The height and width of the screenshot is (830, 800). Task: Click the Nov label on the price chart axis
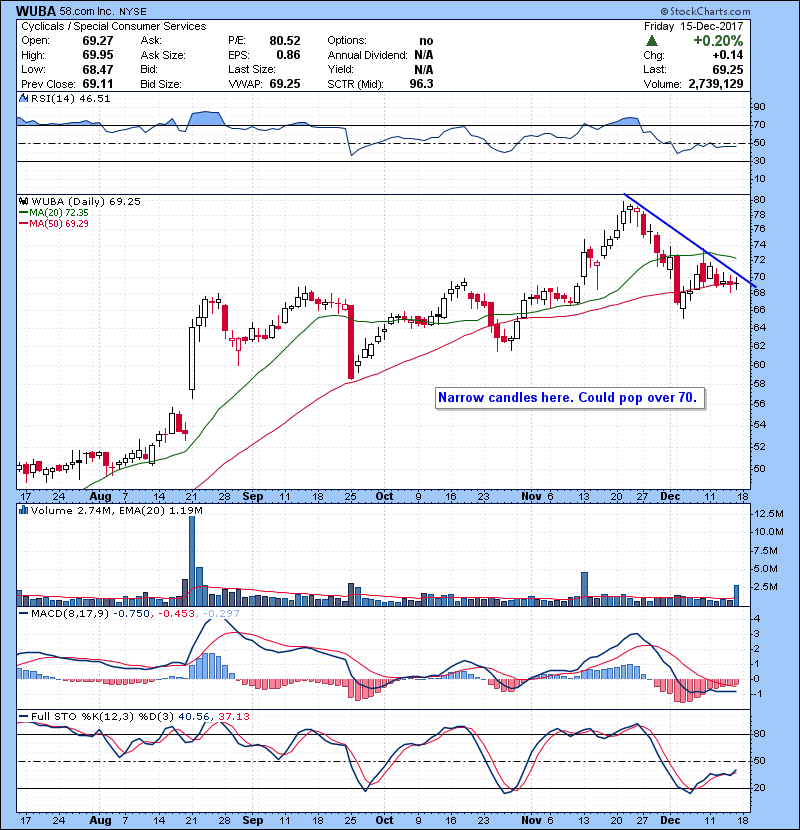(x=531, y=497)
